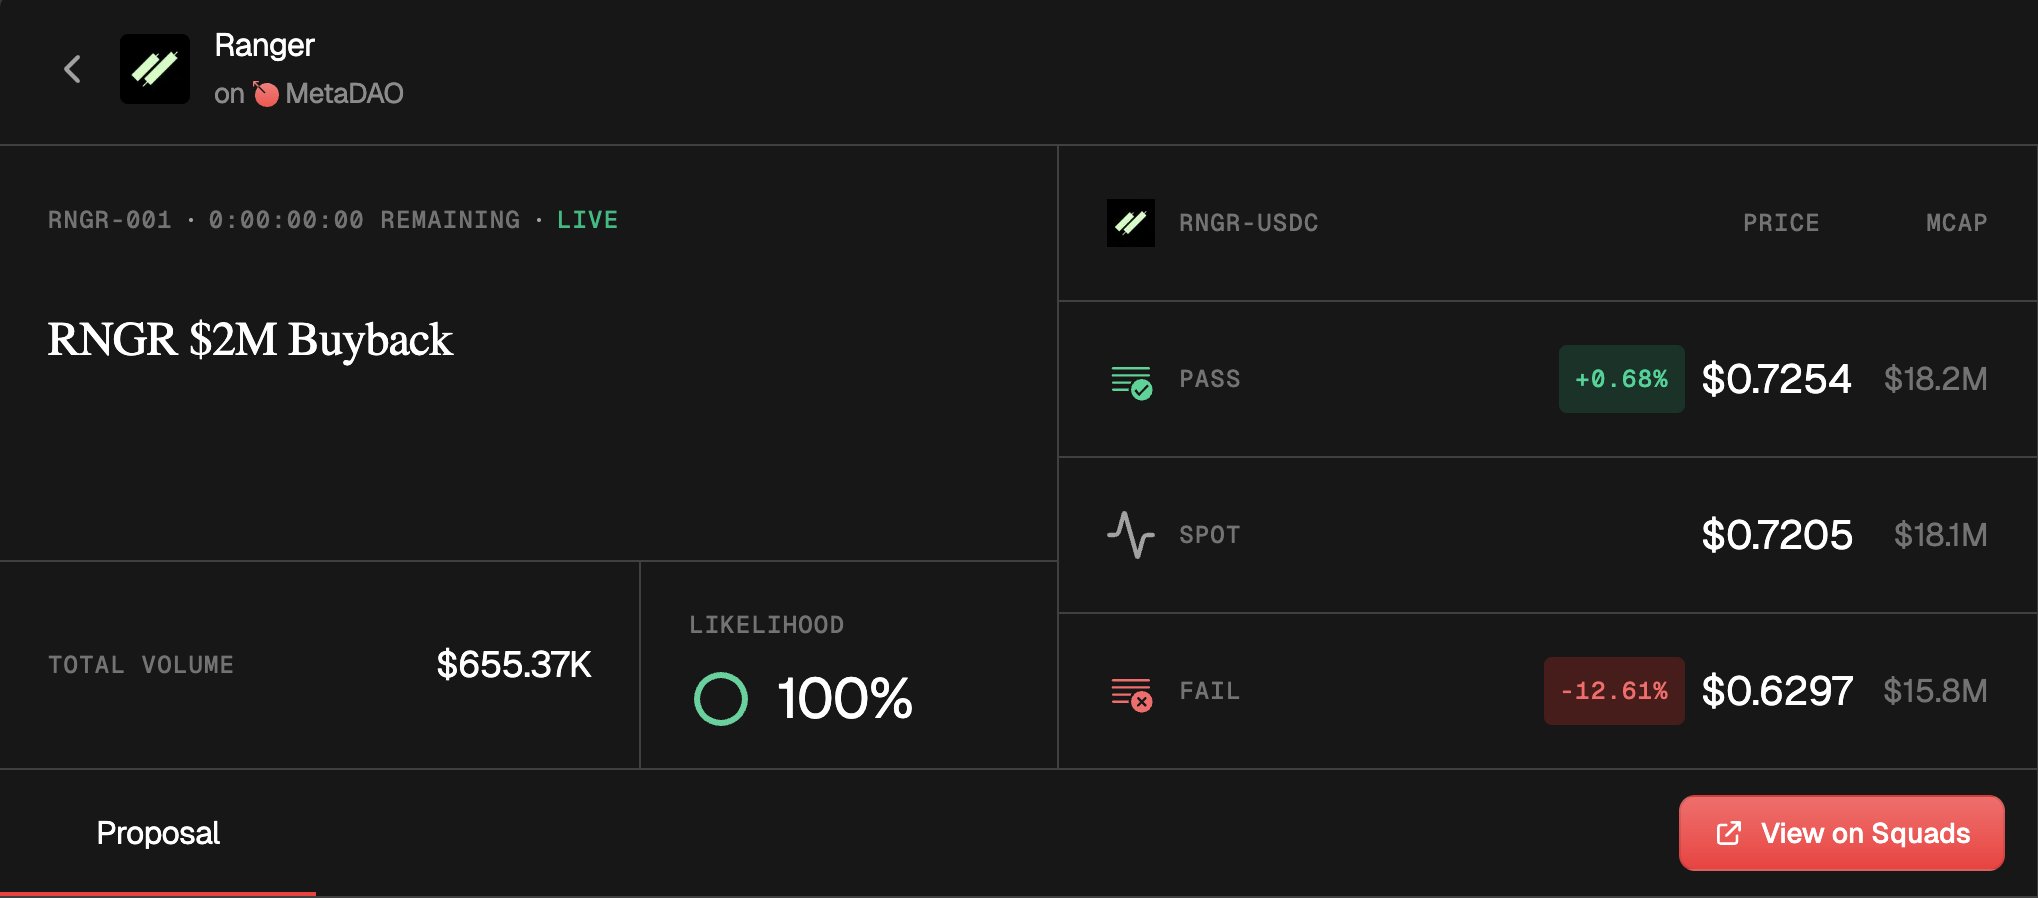Click the red MetaDAO logo icon

tap(265, 94)
